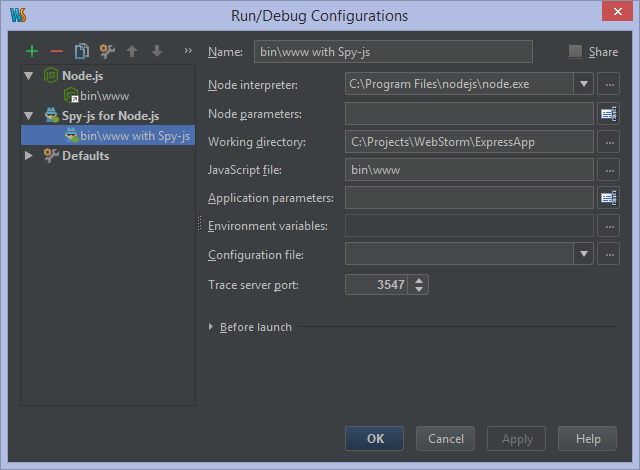Focus the Node parameters field
The height and width of the screenshot is (470, 640).
coord(469,114)
